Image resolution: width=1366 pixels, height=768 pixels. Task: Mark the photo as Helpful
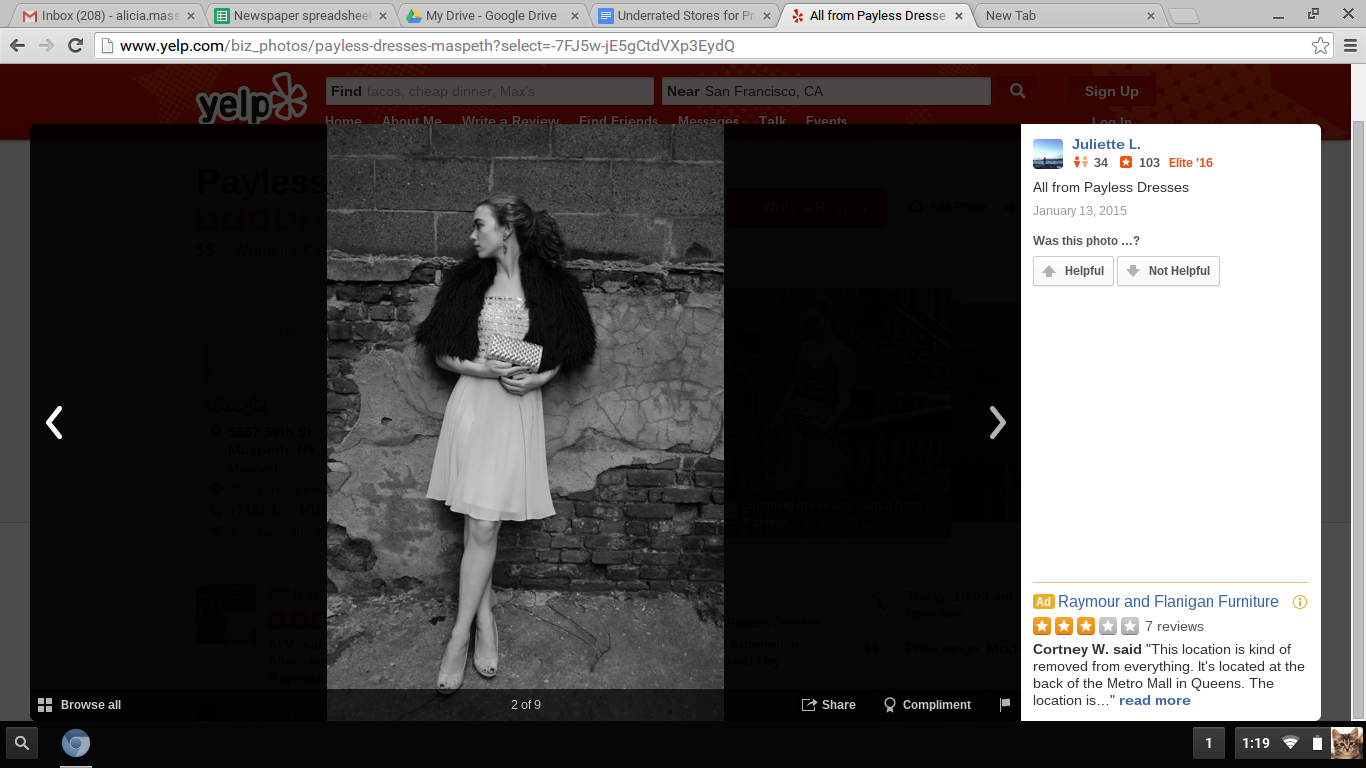pos(1073,271)
